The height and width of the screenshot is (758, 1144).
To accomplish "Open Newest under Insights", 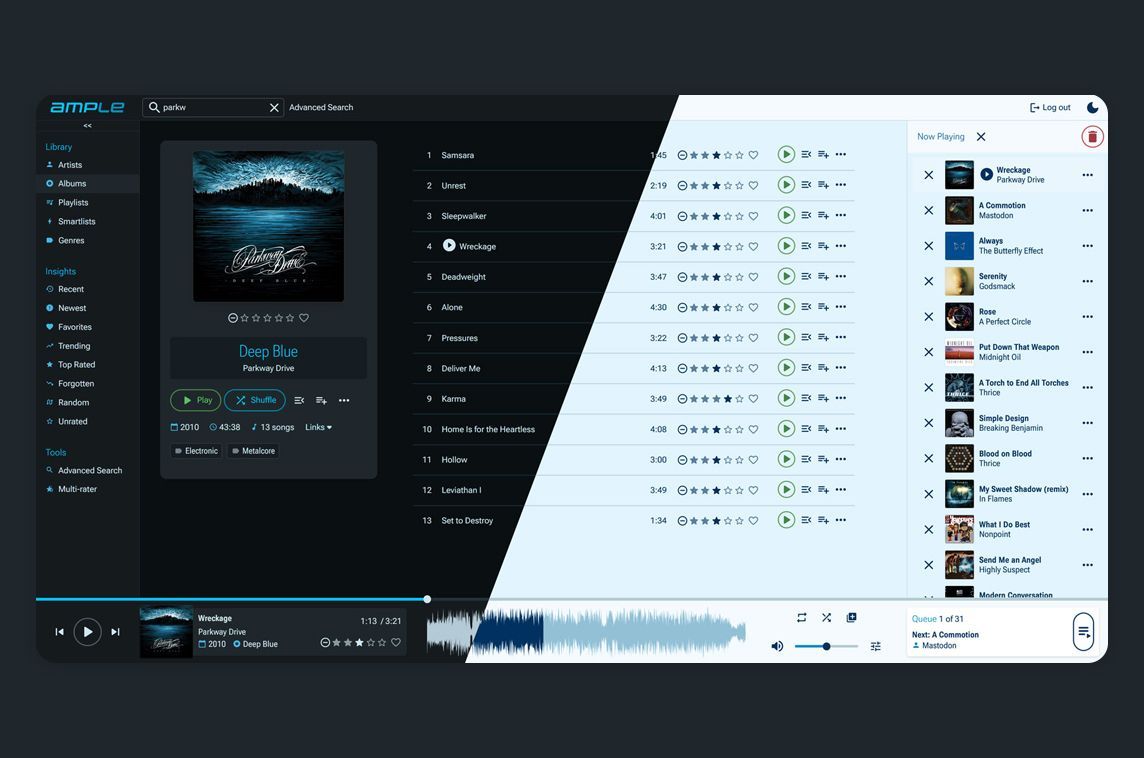I will tap(72, 309).
